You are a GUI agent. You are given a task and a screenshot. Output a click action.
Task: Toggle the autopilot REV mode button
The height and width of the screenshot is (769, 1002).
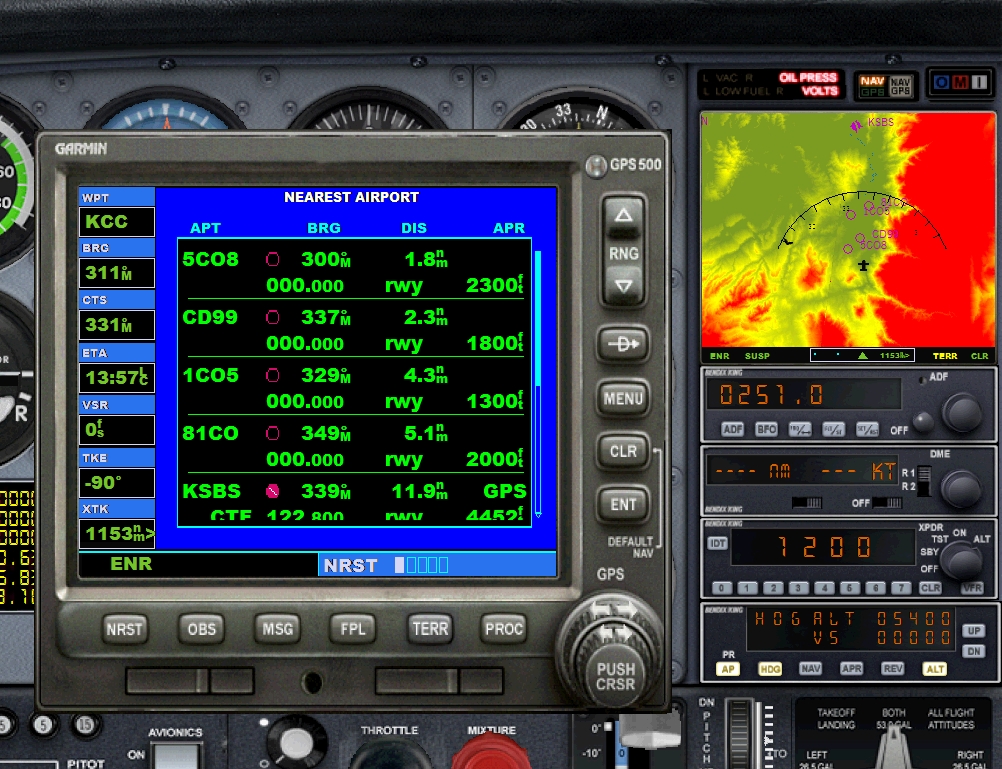tap(893, 669)
